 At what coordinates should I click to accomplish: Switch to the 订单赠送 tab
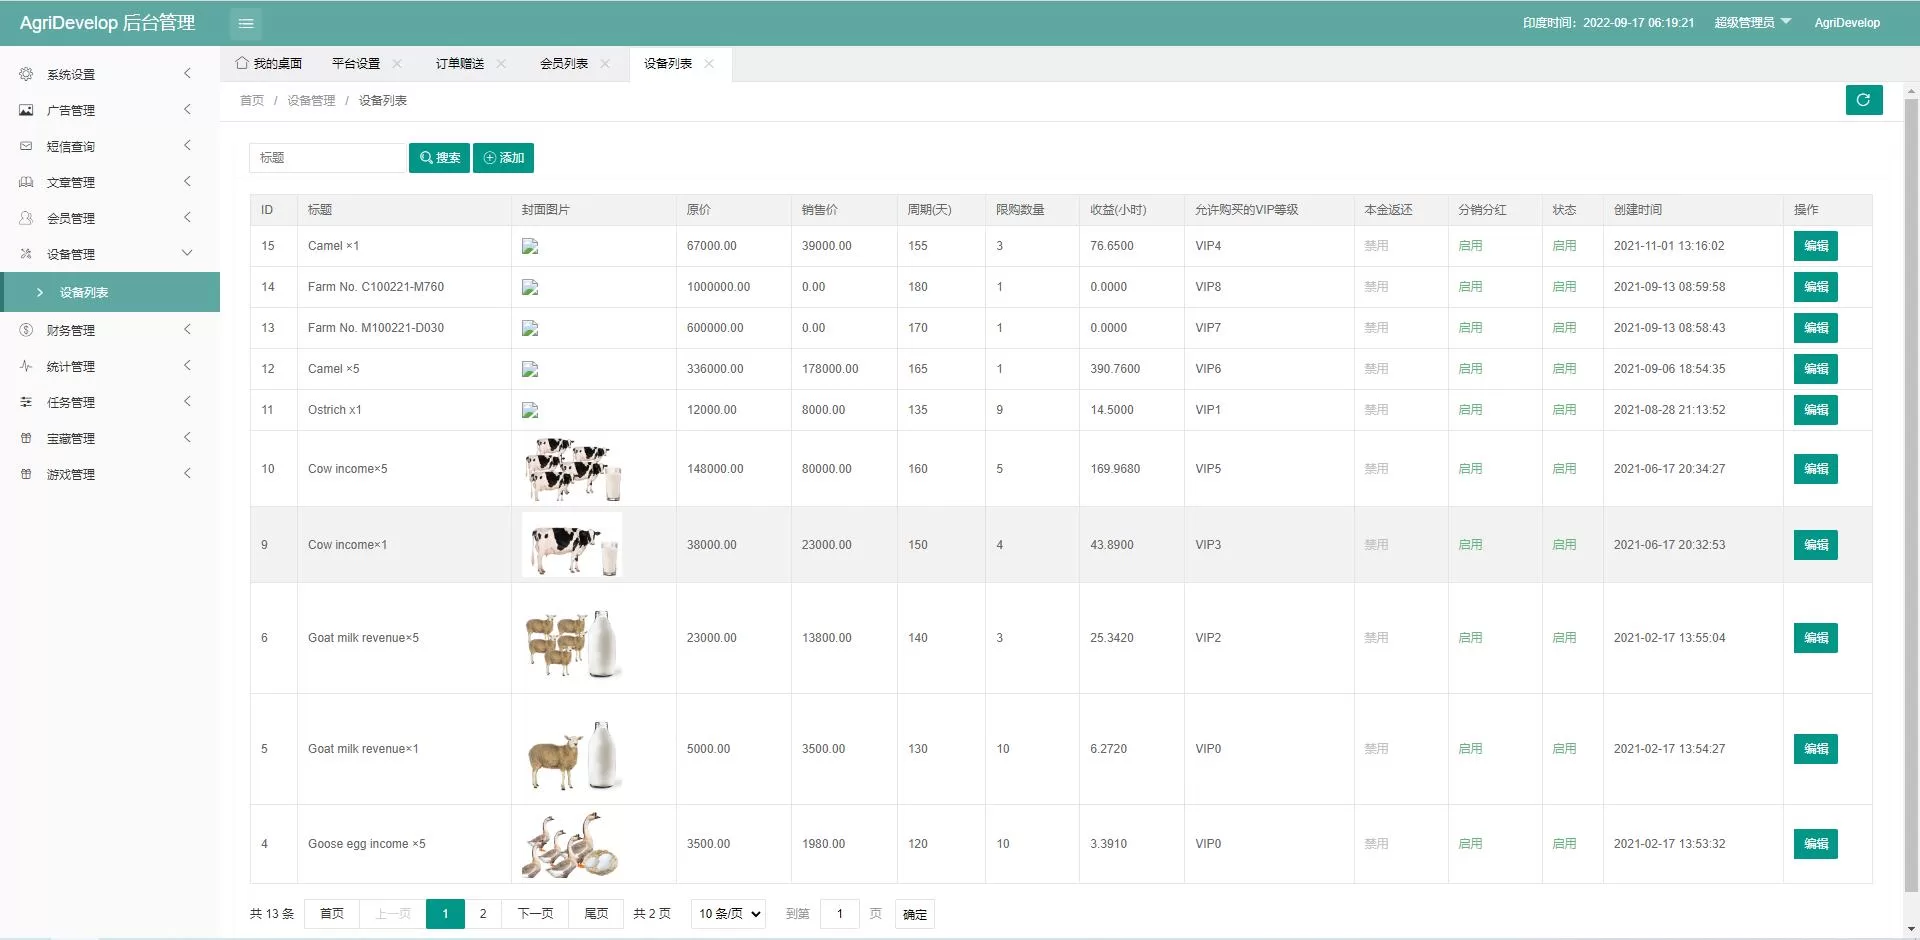coord(459,63)
